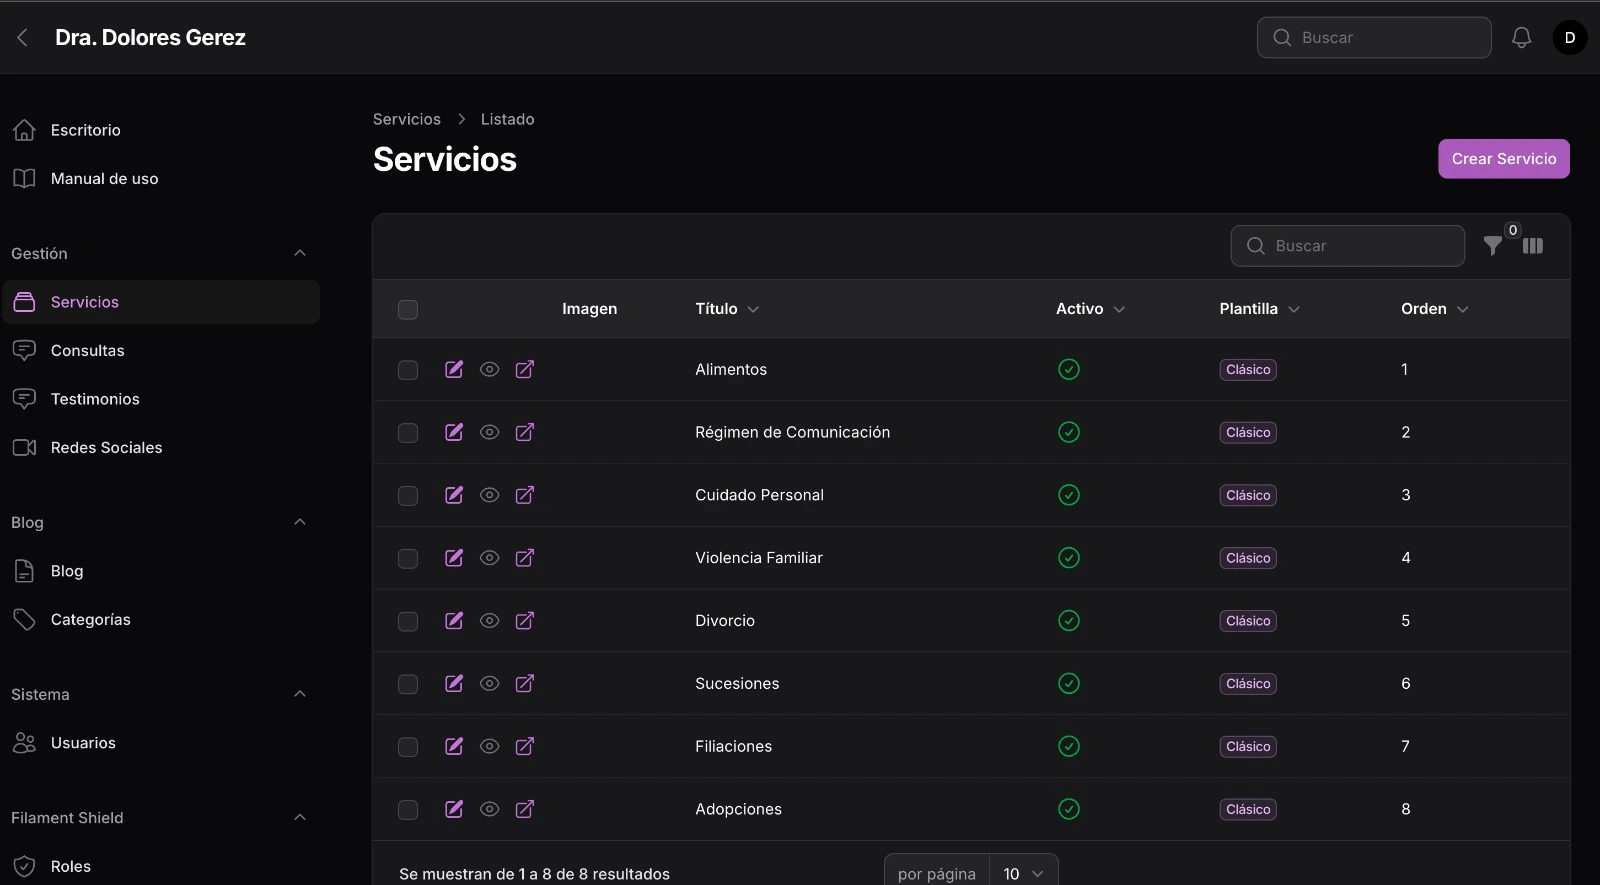Open the user avatar D menu
The width and height of the screenshot is (1600, 885).
1569,38
